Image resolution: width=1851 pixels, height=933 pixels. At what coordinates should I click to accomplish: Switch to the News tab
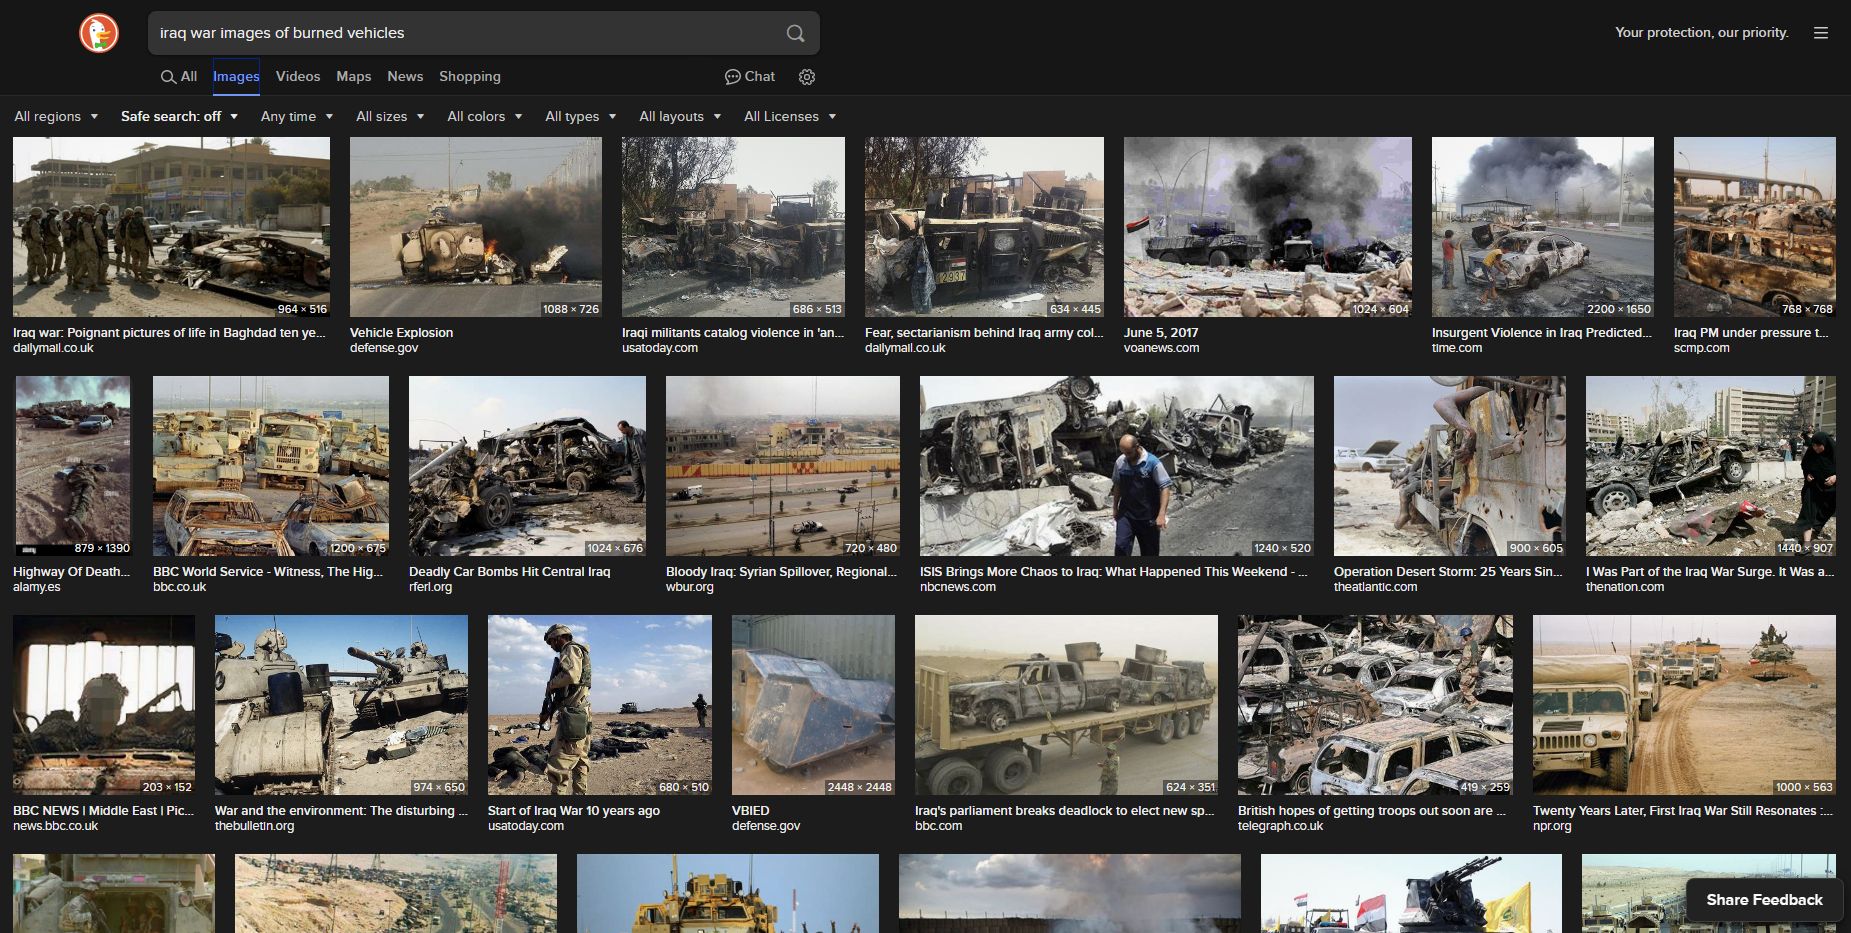pos(405,76)
